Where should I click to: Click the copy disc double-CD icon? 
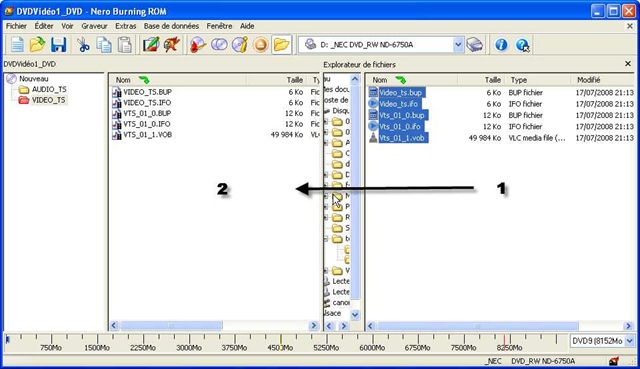[x=219, y=44]
